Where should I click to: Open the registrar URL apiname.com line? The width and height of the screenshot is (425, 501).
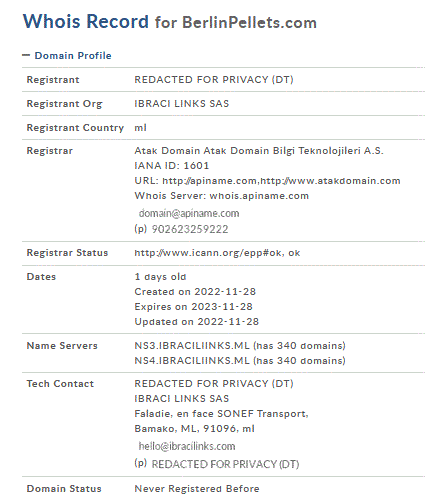pyautogui.click(x=267, y=181)
